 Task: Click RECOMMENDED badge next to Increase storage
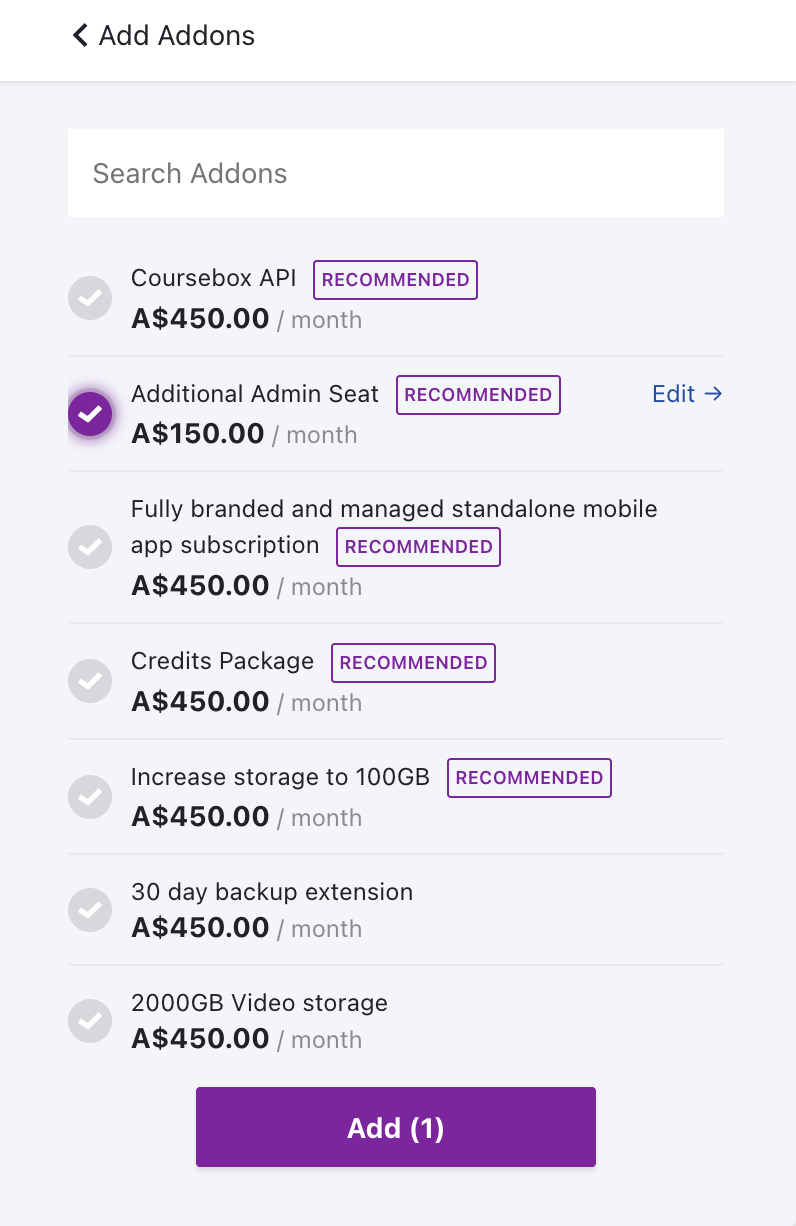[529, 778]
